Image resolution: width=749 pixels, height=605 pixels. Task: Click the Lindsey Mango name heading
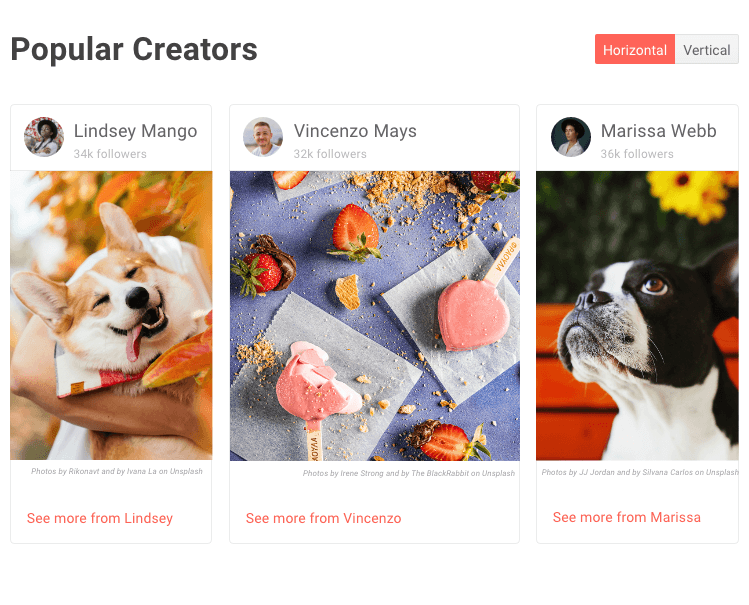135,131
